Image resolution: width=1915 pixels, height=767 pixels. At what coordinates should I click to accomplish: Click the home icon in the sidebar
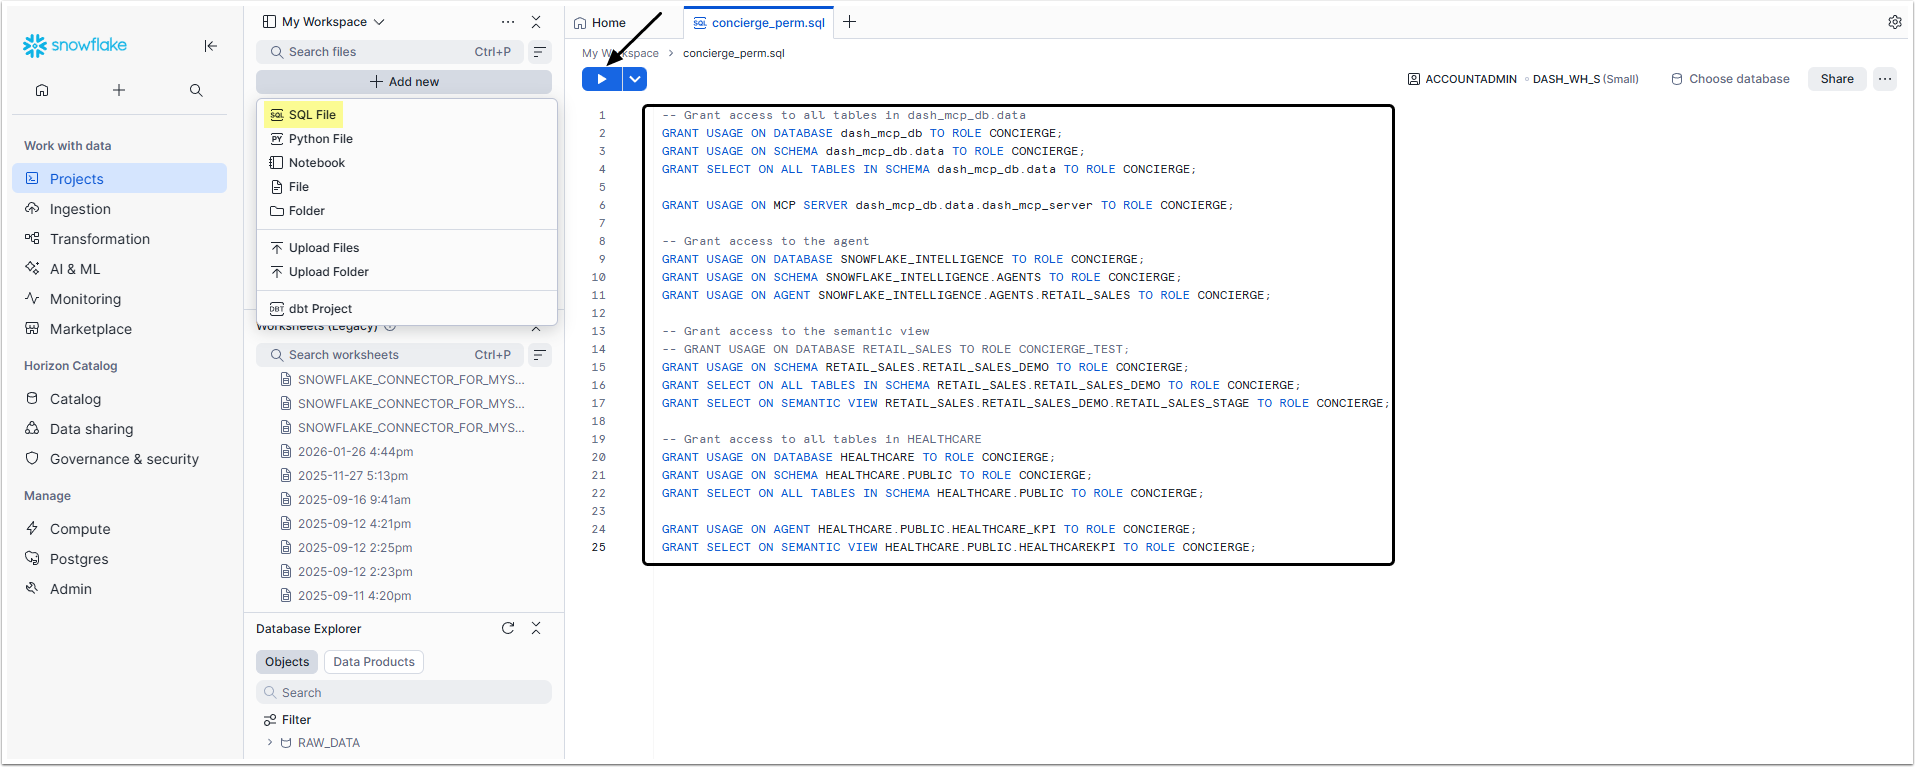42,90
